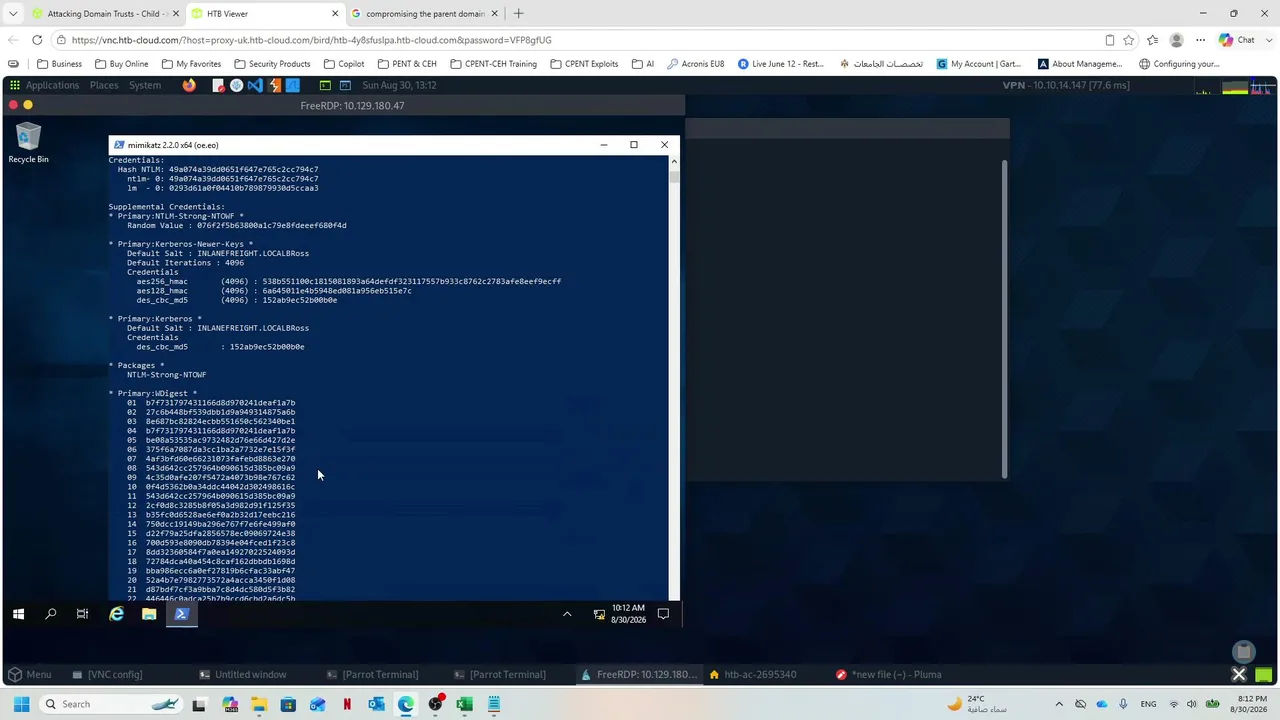The width and height of the screenshot is (1280, 720).
Task: Open the Copilot Chat button in Edge
Action: (1237, 40)
